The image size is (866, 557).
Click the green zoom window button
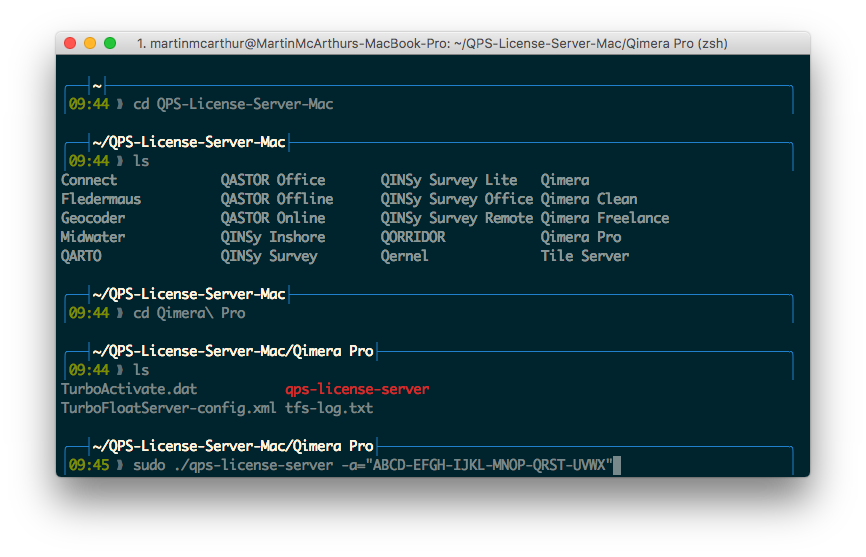[x=110, y=43]
